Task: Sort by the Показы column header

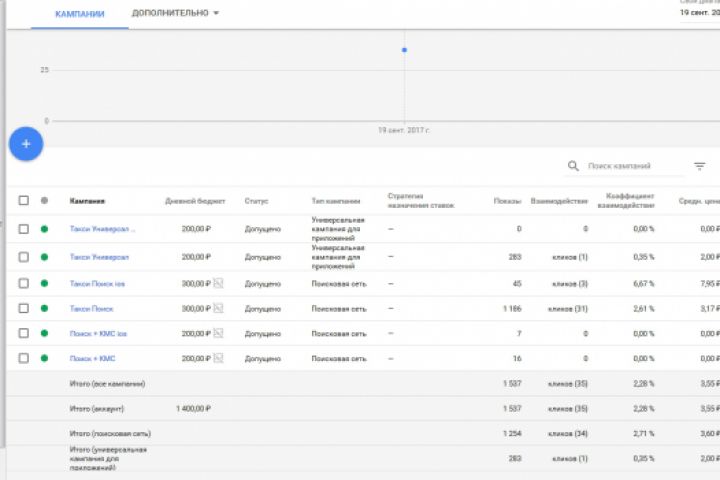Action: (507, 201)
